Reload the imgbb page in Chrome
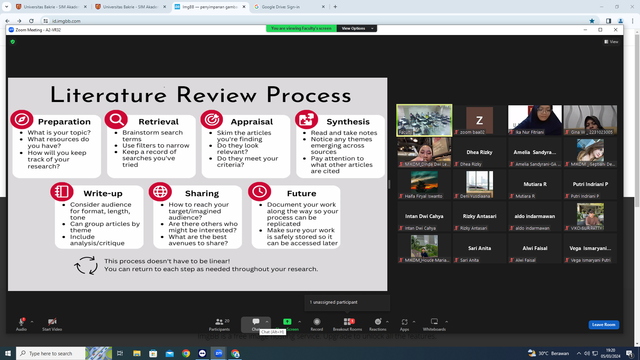 click(31, 21)
